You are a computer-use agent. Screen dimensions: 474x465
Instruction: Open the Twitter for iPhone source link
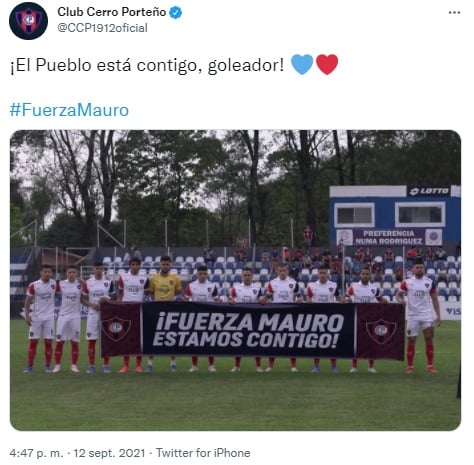coord(203,453)
